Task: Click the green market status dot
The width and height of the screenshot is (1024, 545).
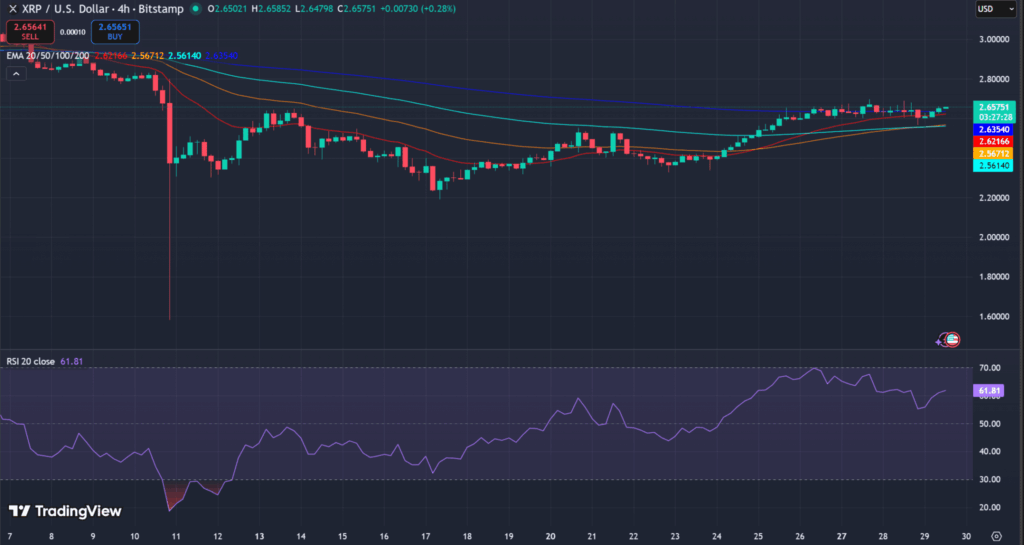Action: tap(193, 9)
